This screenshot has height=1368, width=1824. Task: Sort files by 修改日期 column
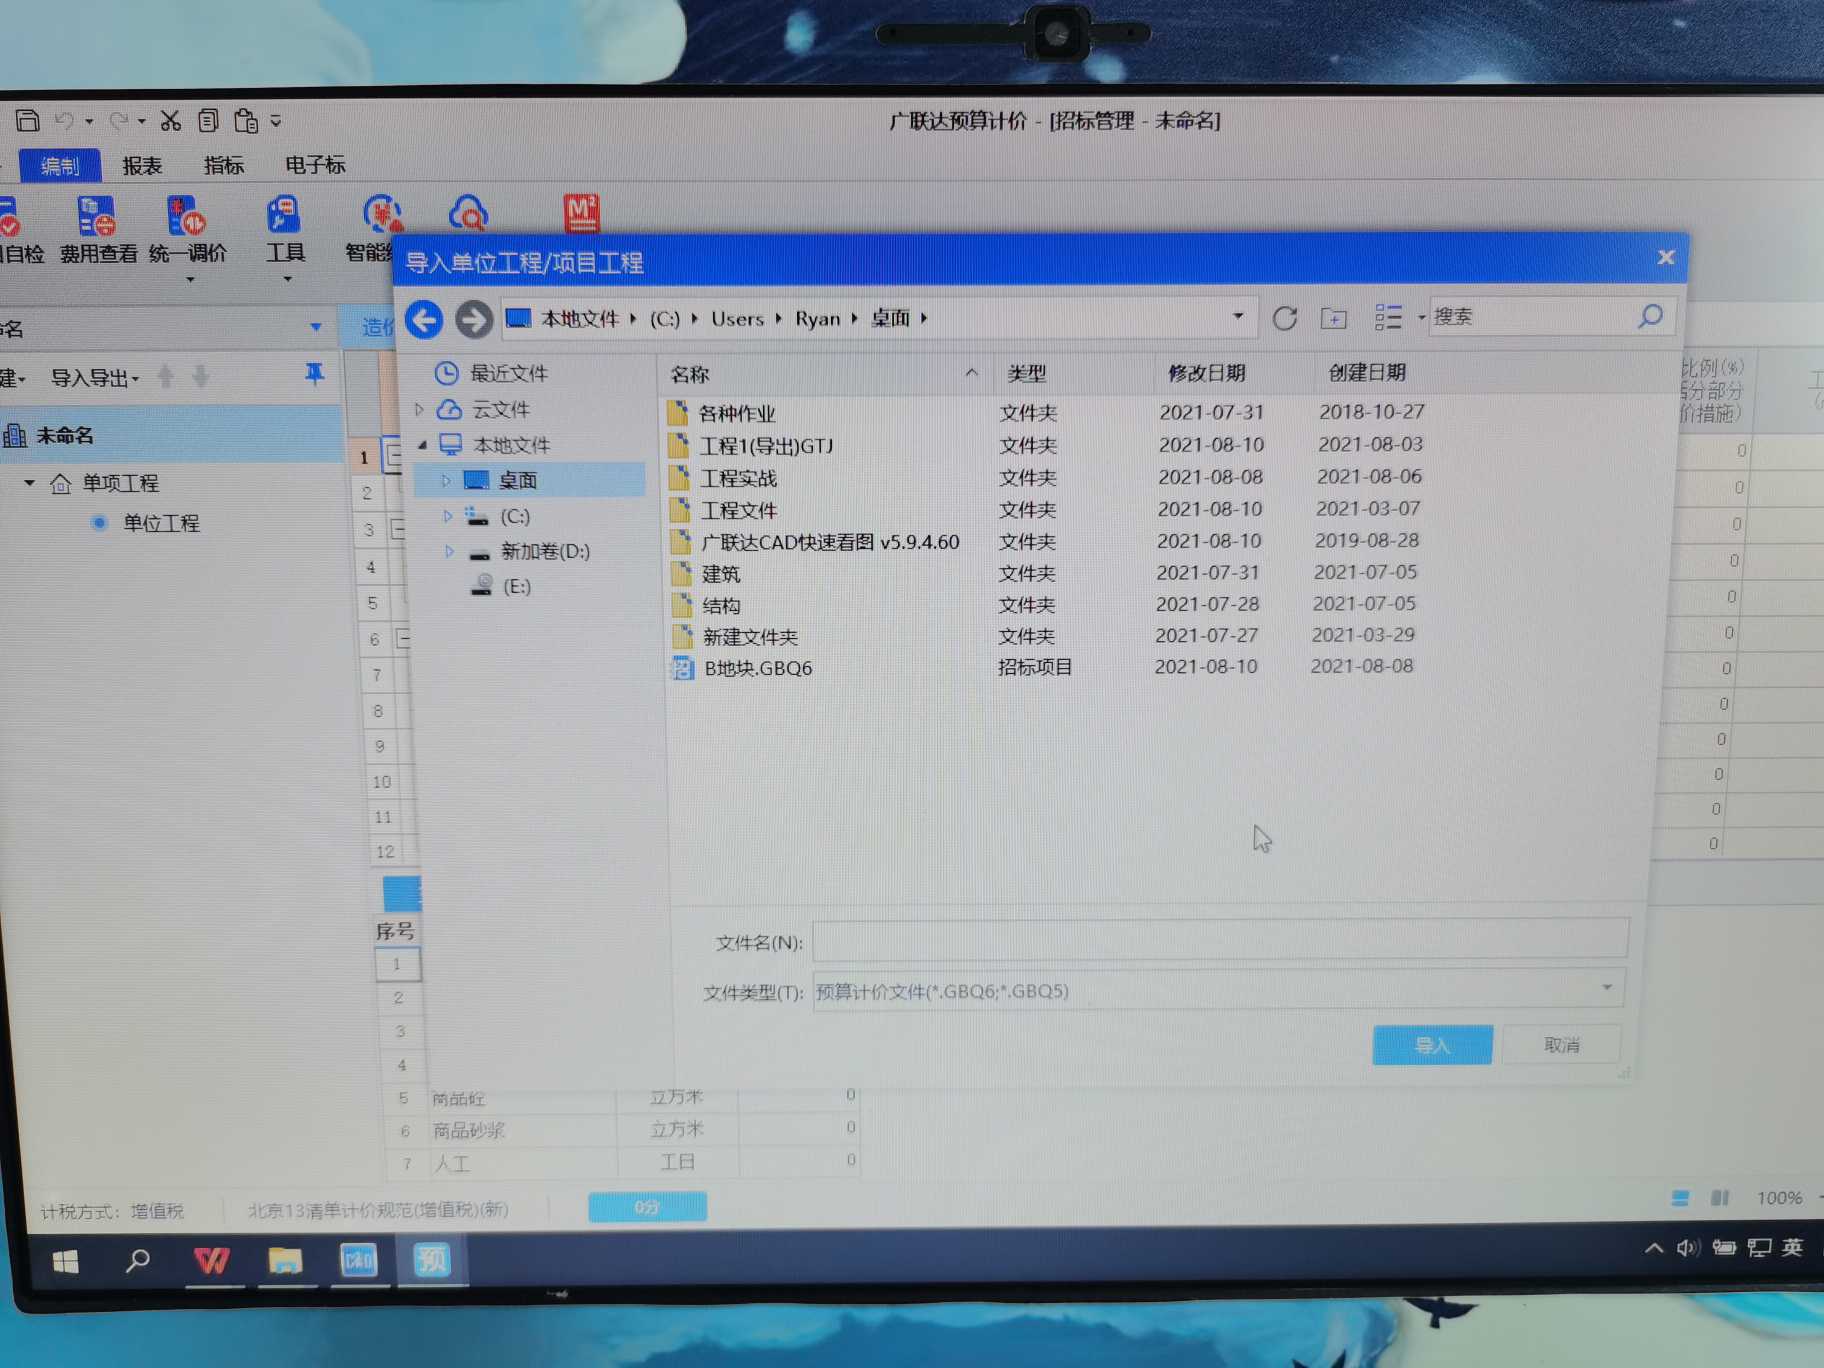point(1207,373)
